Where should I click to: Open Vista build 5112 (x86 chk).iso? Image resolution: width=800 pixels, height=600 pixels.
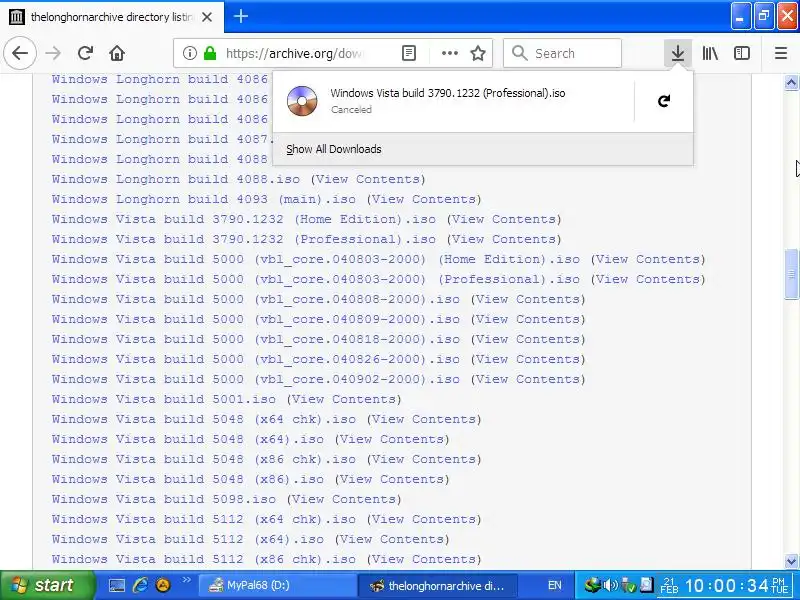[x=204, y=559]
